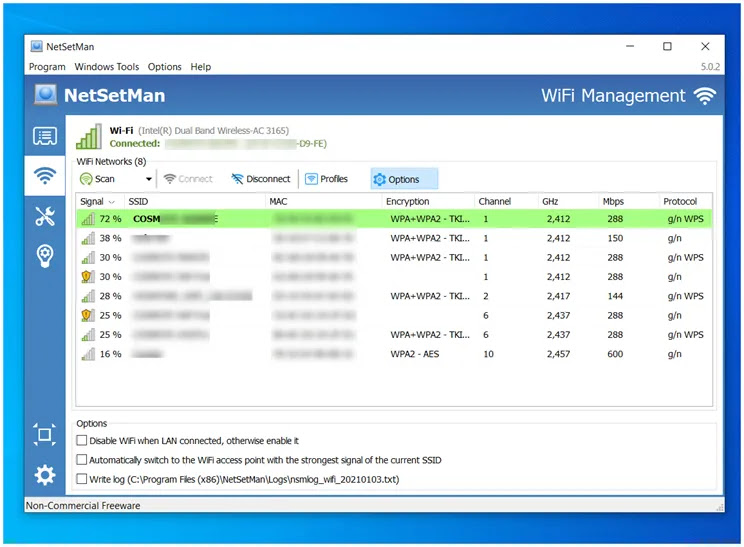Image resolution: width=744 pixels, height=547 pixels.
Task: Click the 150 Mbps value
Action: click(615, 238)
